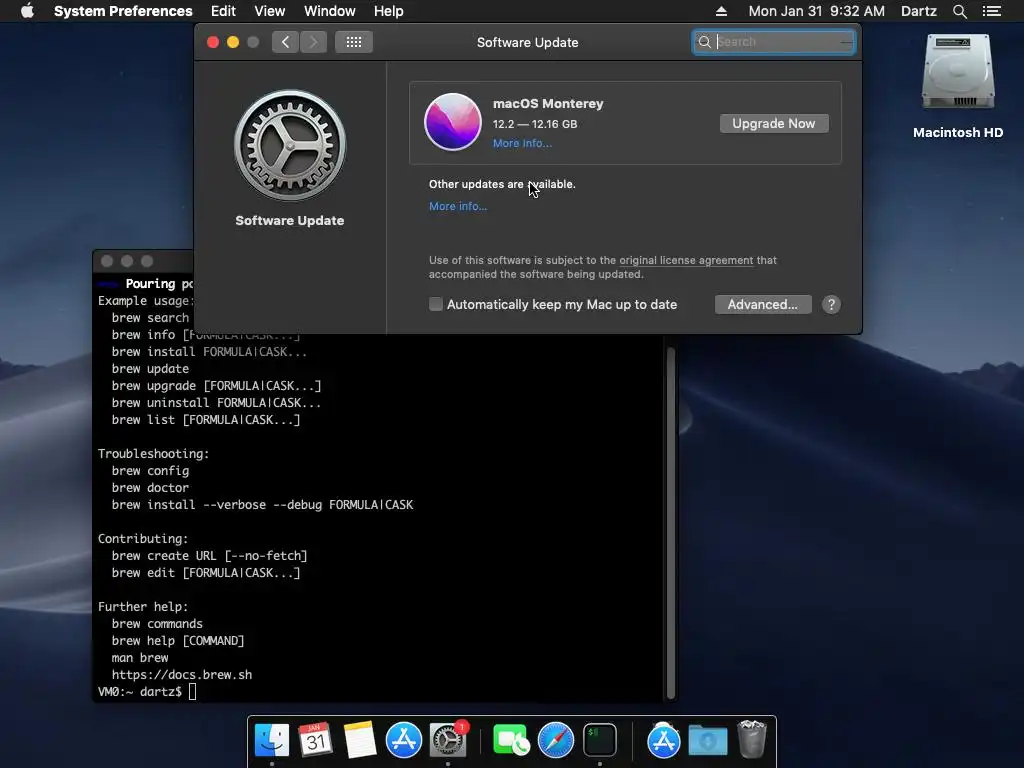Click the Terminal window scrollbar
Viewport: 1024px width, 768px height.
[x=670, y=522]
